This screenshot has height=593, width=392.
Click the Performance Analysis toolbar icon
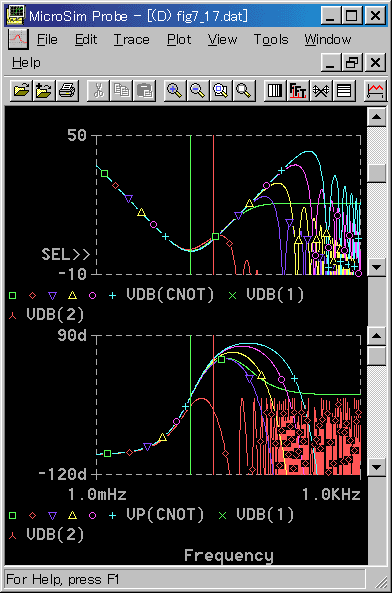[x=321, y=91]
